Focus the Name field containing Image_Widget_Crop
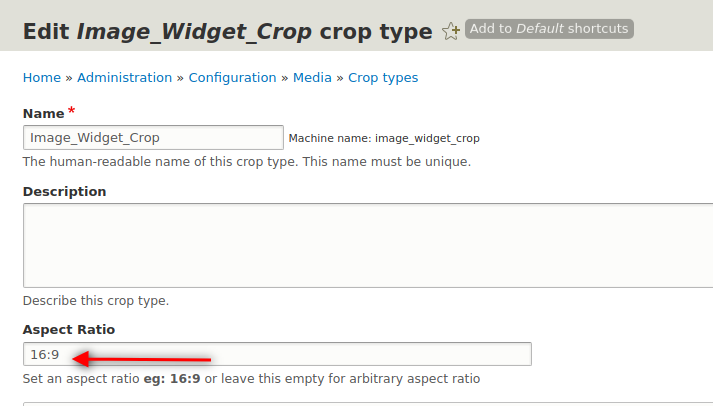Screen dimensions: 713x406 pos(153,138)
